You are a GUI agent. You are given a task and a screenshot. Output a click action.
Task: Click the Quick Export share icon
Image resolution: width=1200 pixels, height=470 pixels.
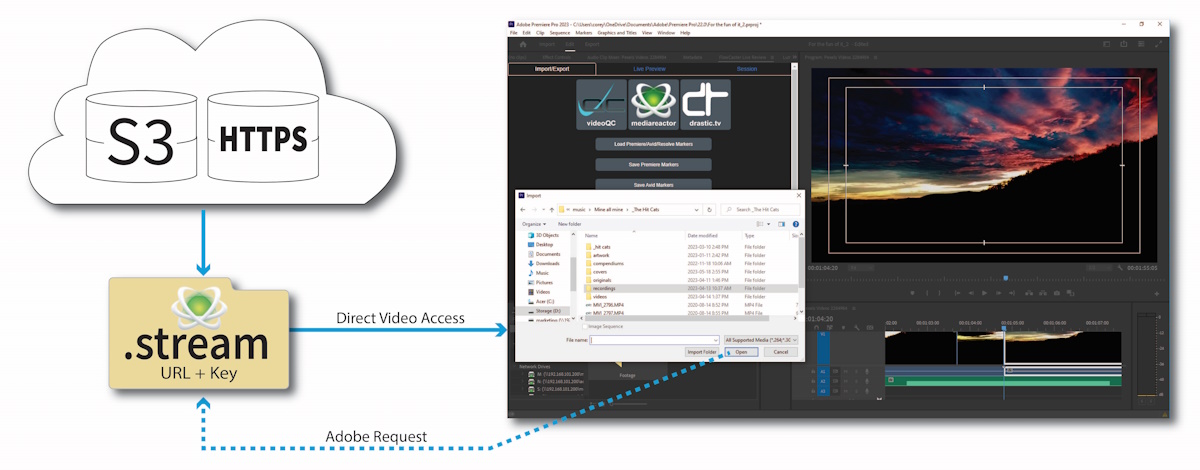[1125, 44]
